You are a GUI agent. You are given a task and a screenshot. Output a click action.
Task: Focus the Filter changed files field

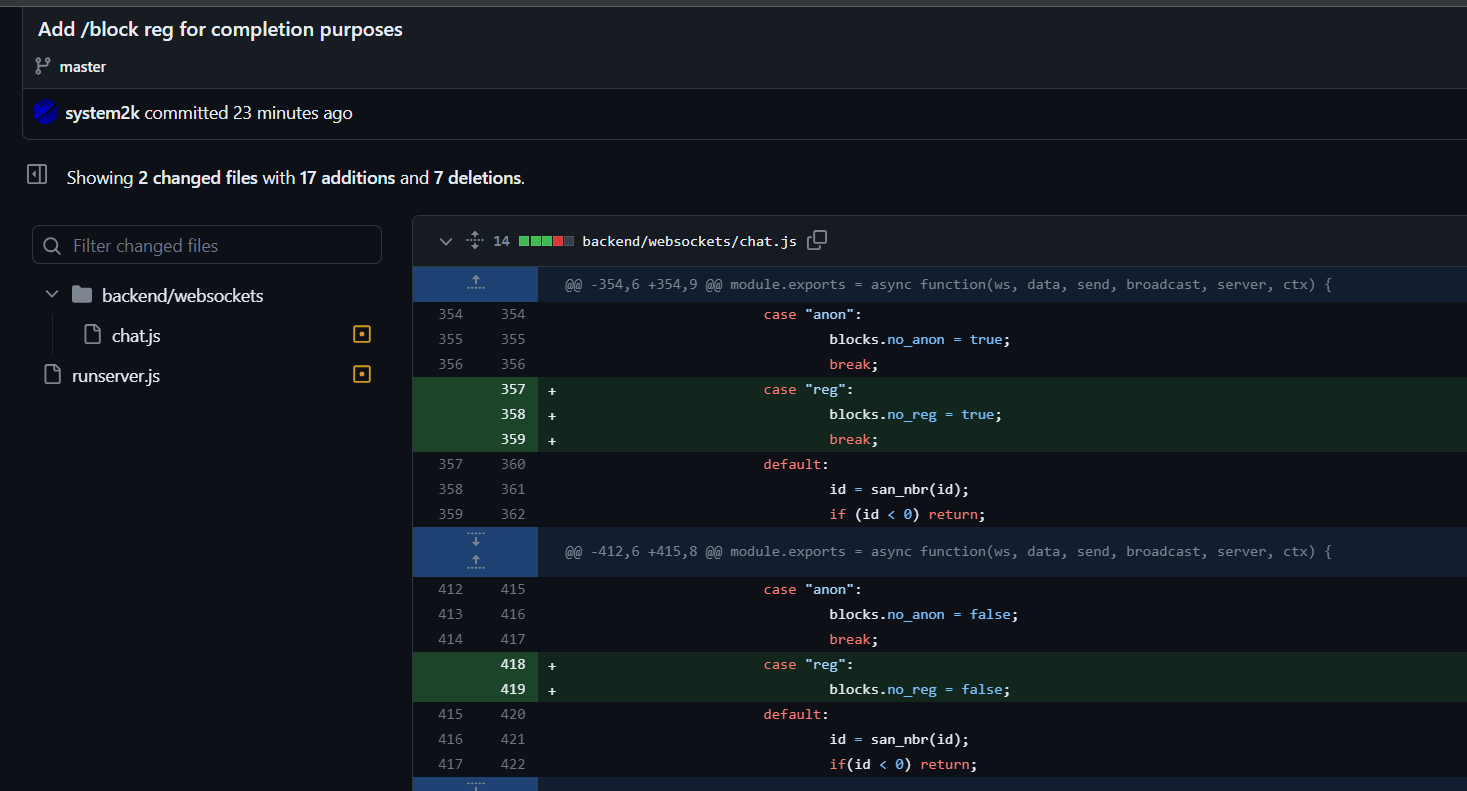tap(220, 245)
